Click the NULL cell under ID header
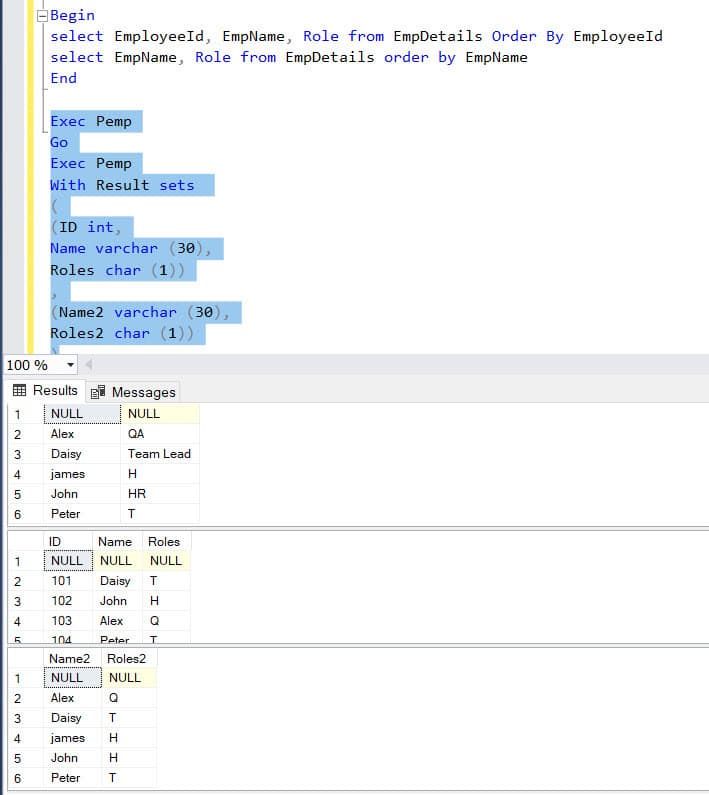 (68, 561)
